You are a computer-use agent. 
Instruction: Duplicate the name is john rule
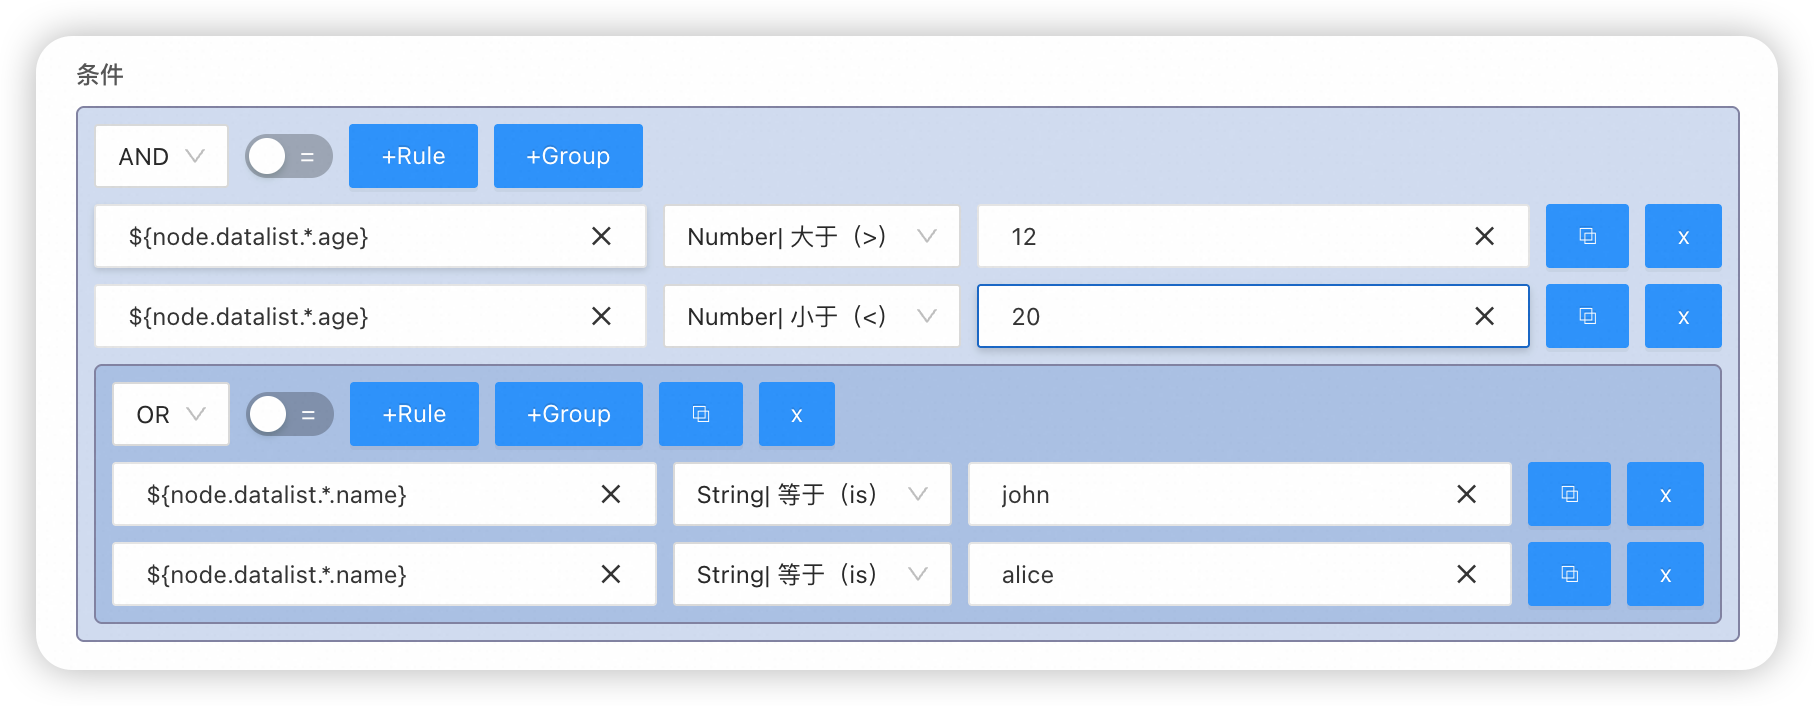(x=1569, y=494)
